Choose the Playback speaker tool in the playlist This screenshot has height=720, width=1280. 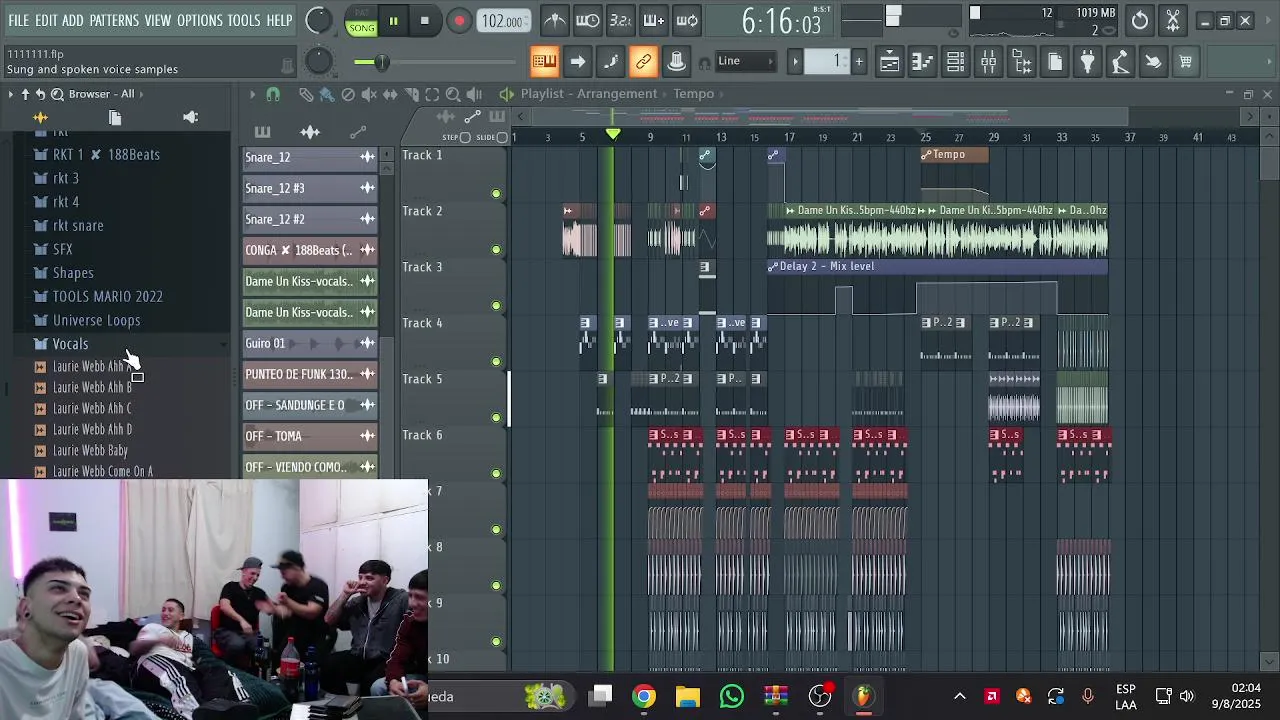point(474,94)
